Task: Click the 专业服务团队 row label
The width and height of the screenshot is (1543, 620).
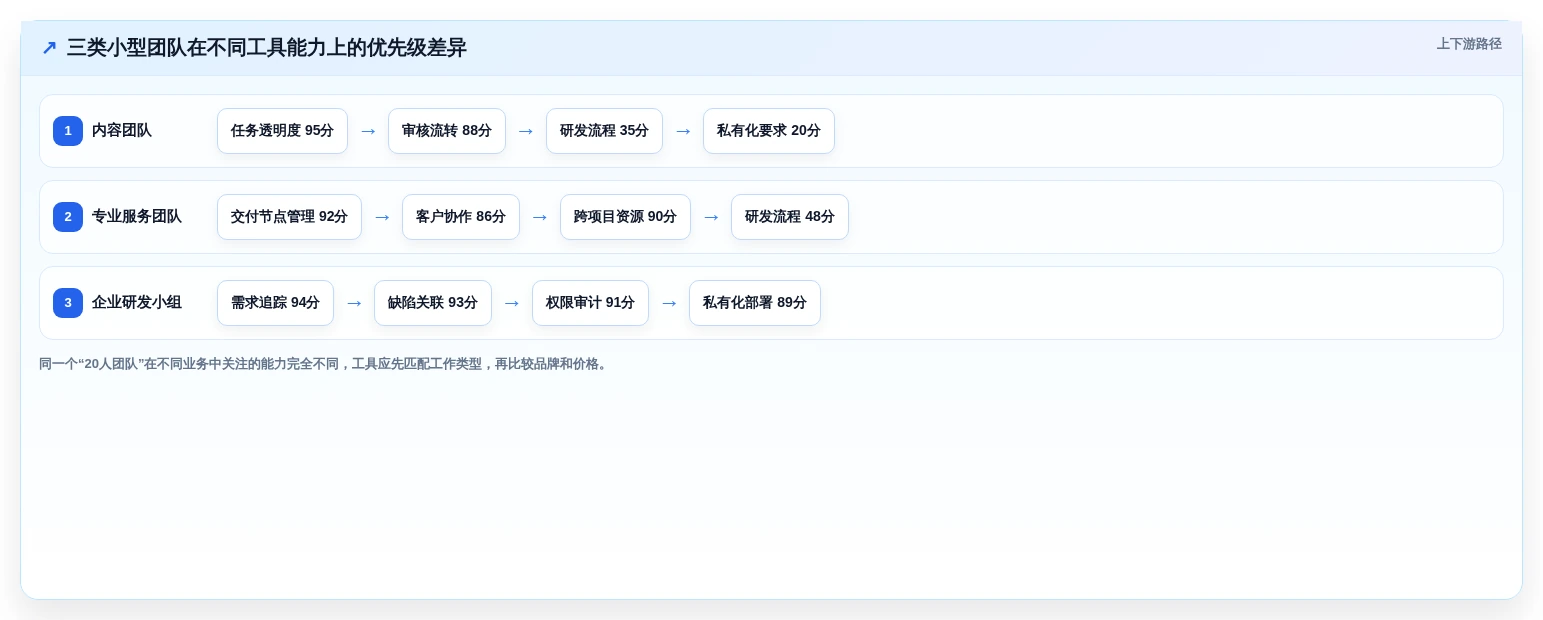Action: [x=137, y=217]
